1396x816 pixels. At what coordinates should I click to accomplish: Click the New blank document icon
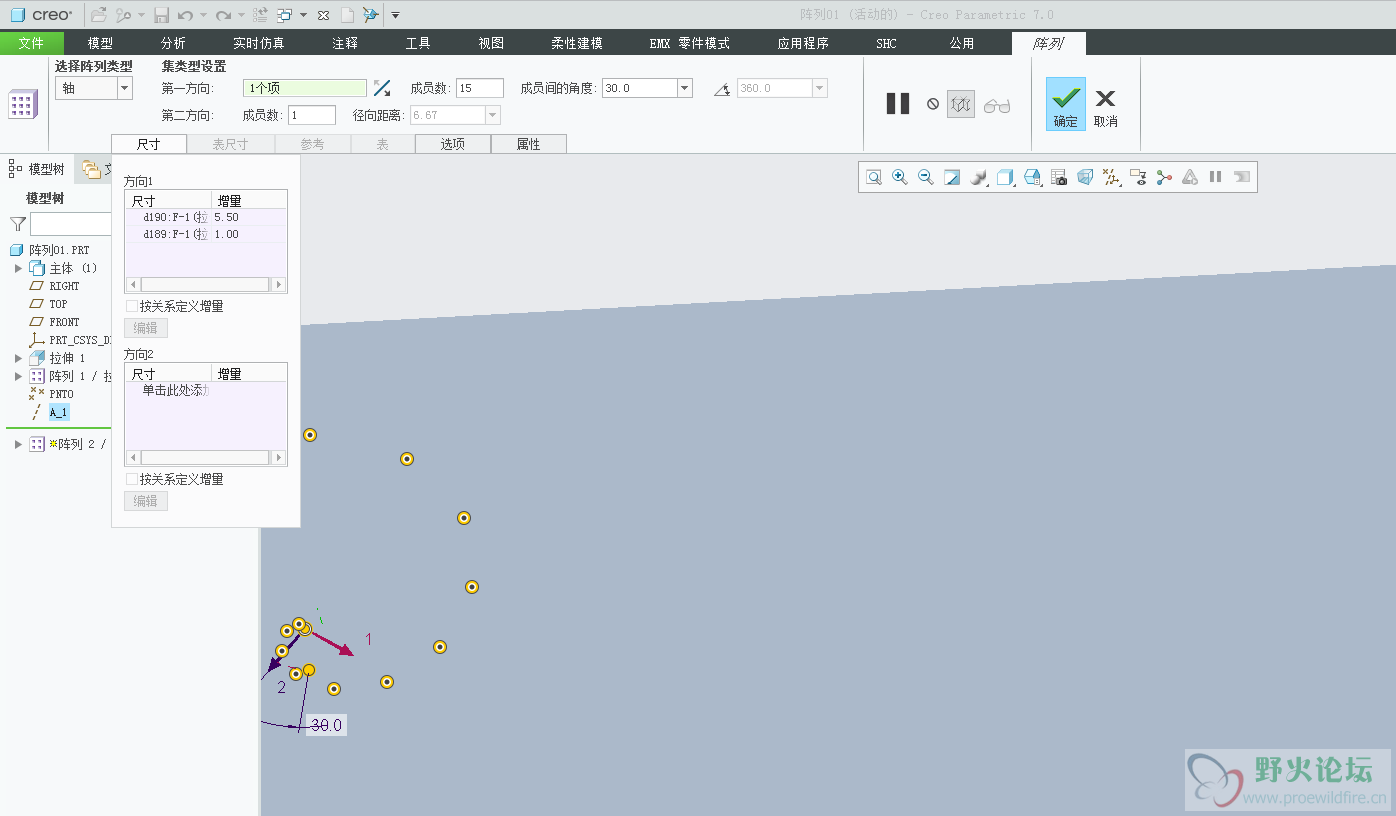347,15
